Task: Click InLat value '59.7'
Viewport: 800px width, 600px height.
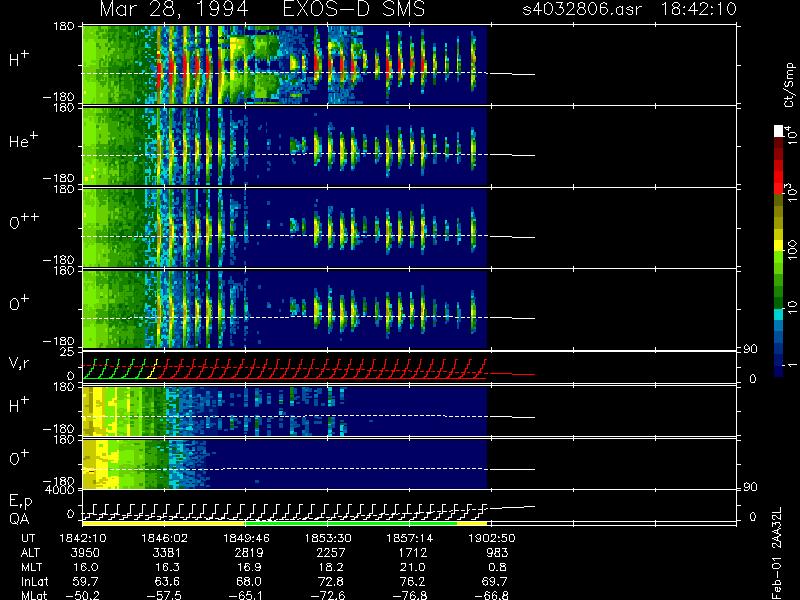Action: pos(86,581)
